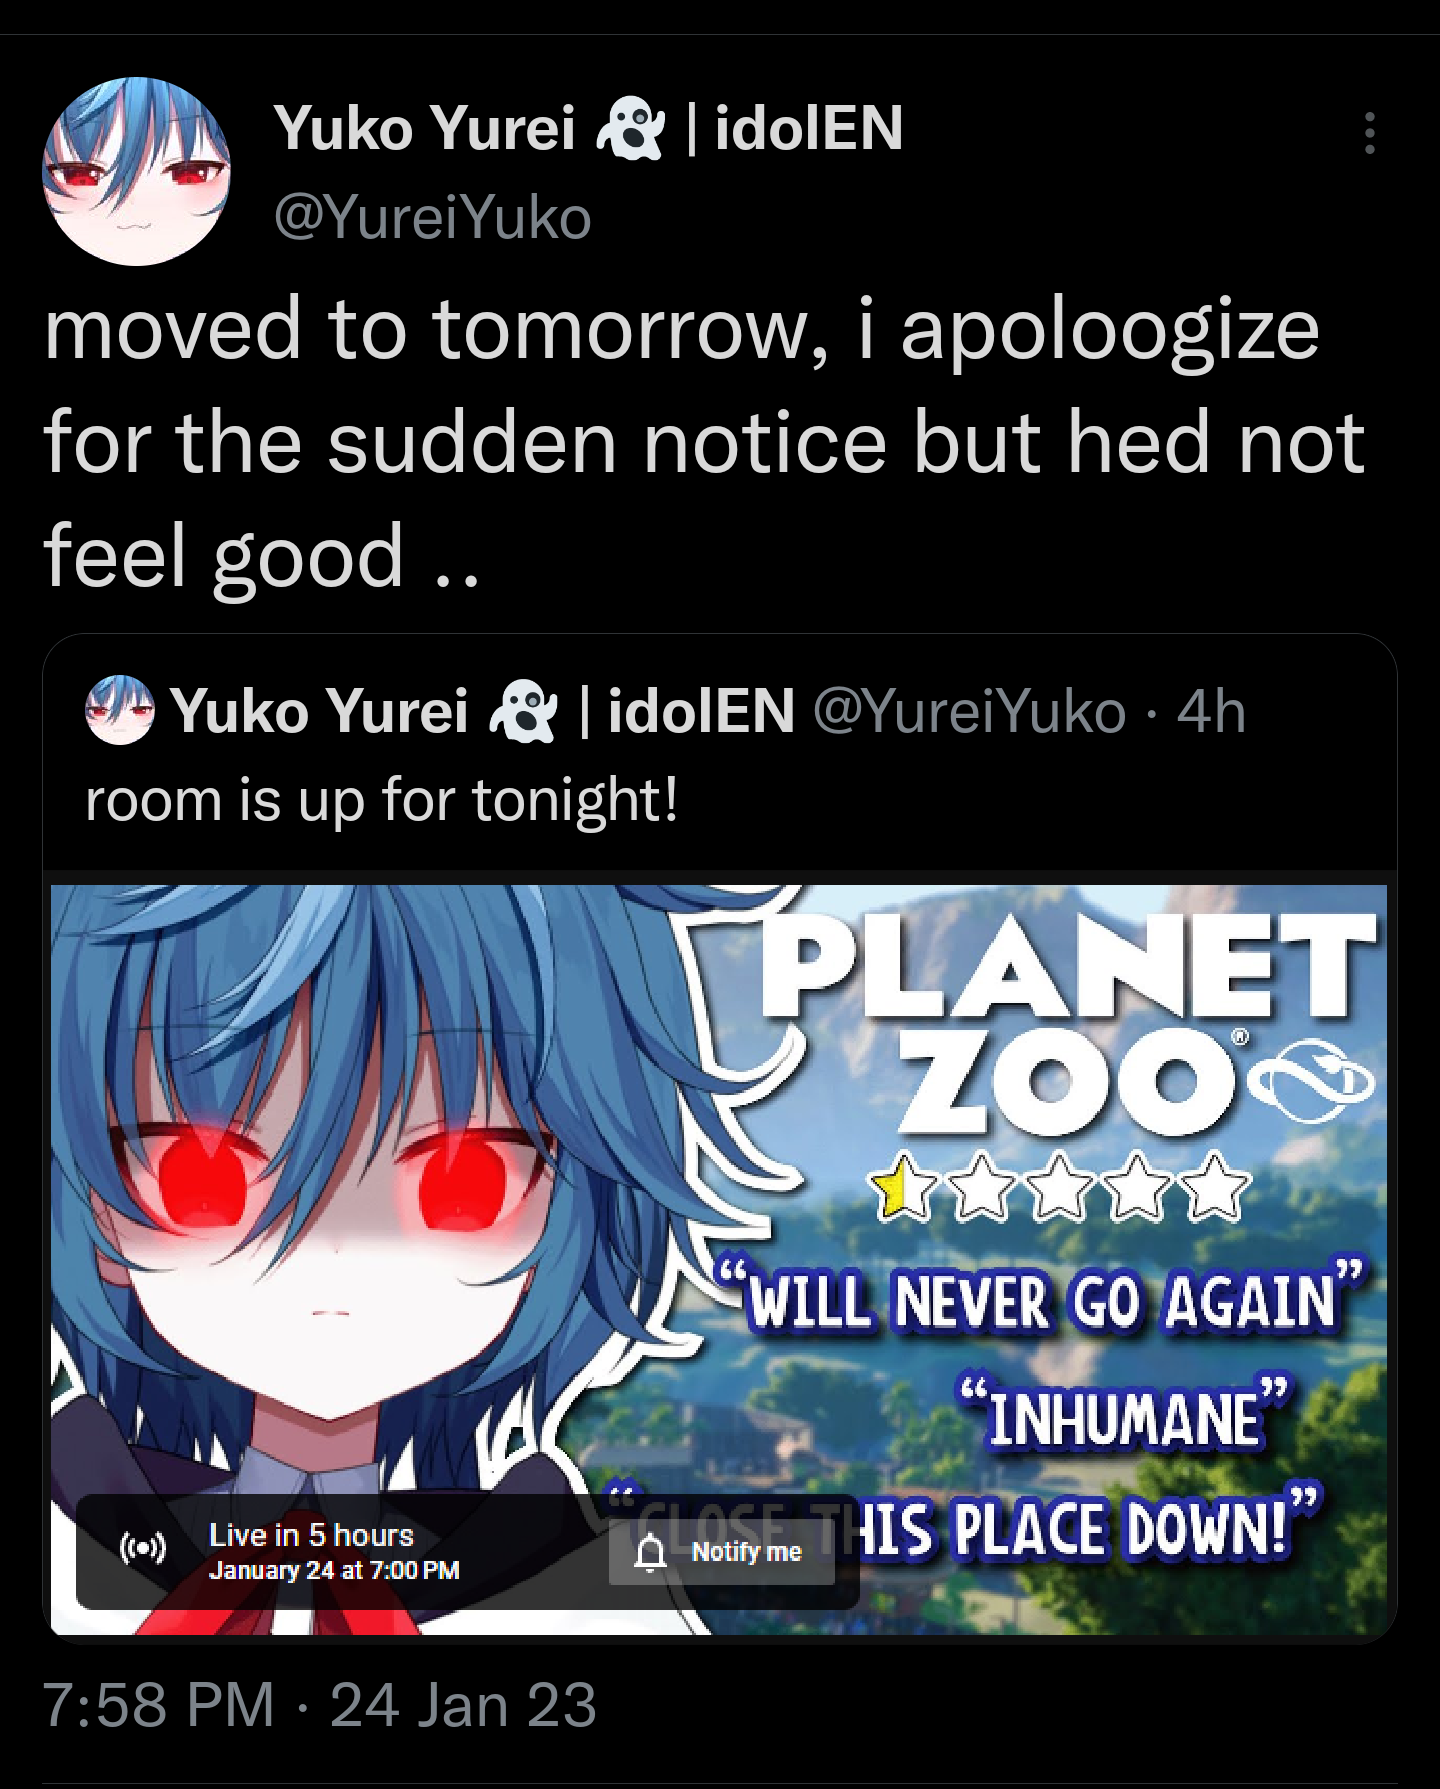The height and width of the screenshot is (1789, 1440).
Task: Click 'Live in 5 hours' schedule label
Action: 311,1535
